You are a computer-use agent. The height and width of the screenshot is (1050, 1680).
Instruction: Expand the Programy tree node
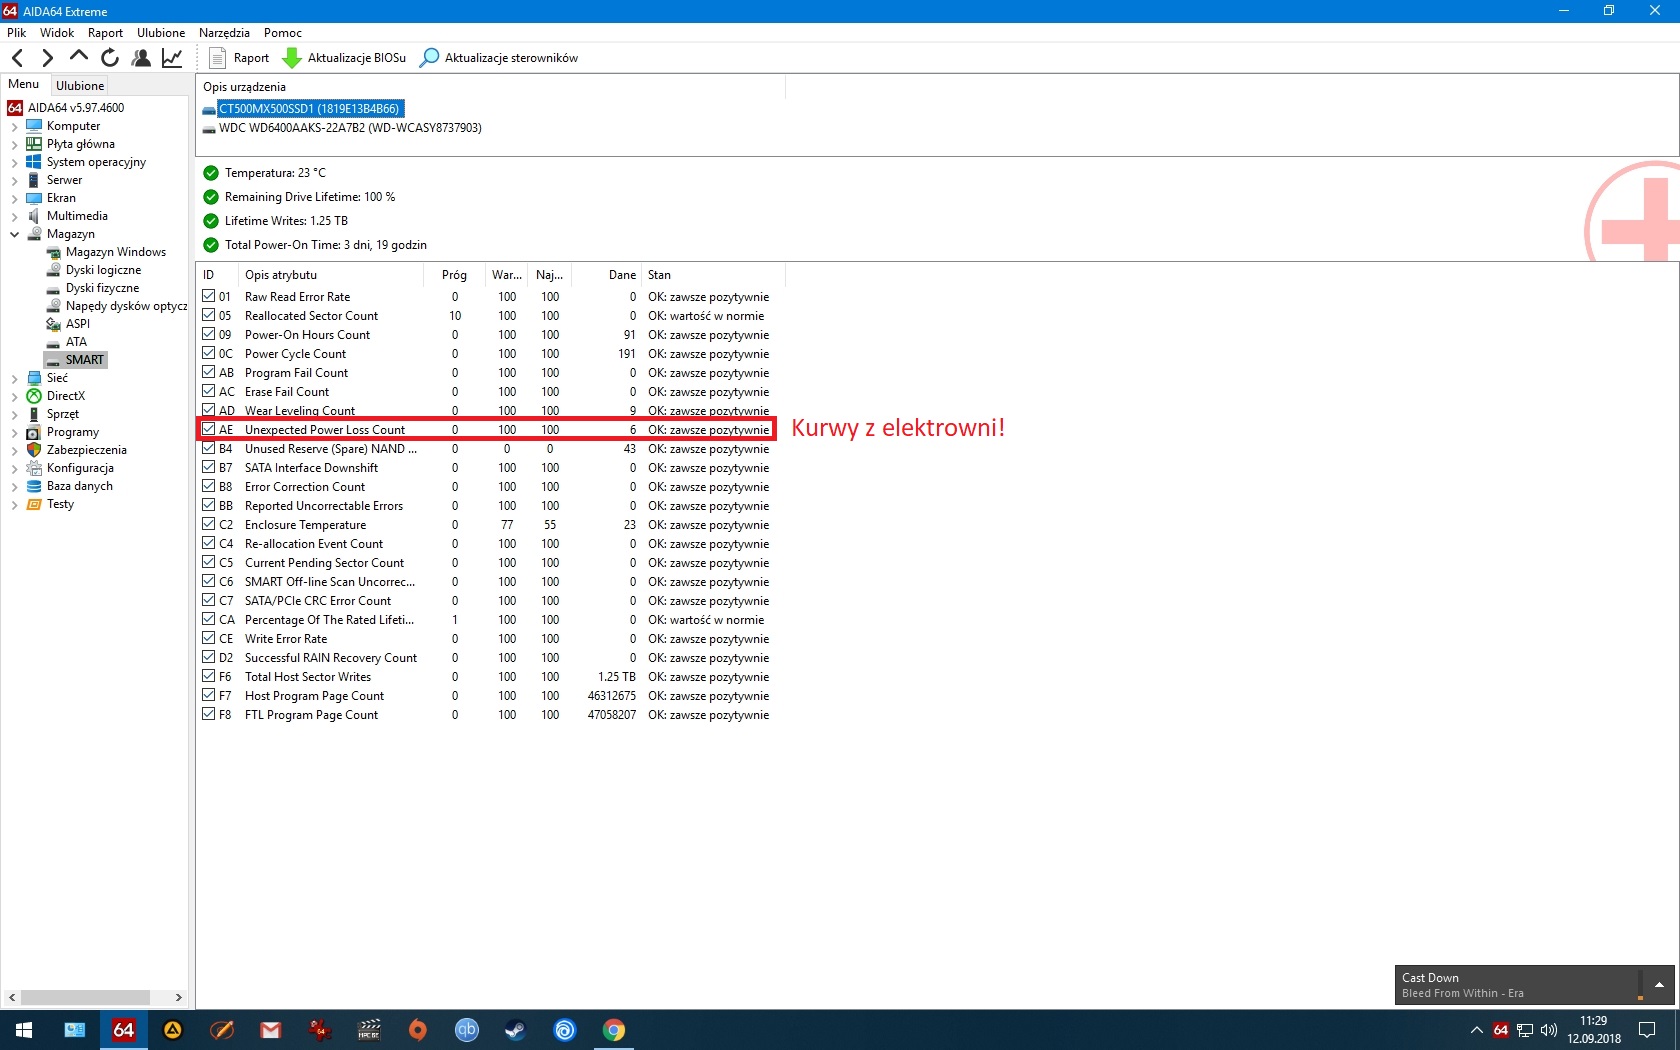(14, 432)
